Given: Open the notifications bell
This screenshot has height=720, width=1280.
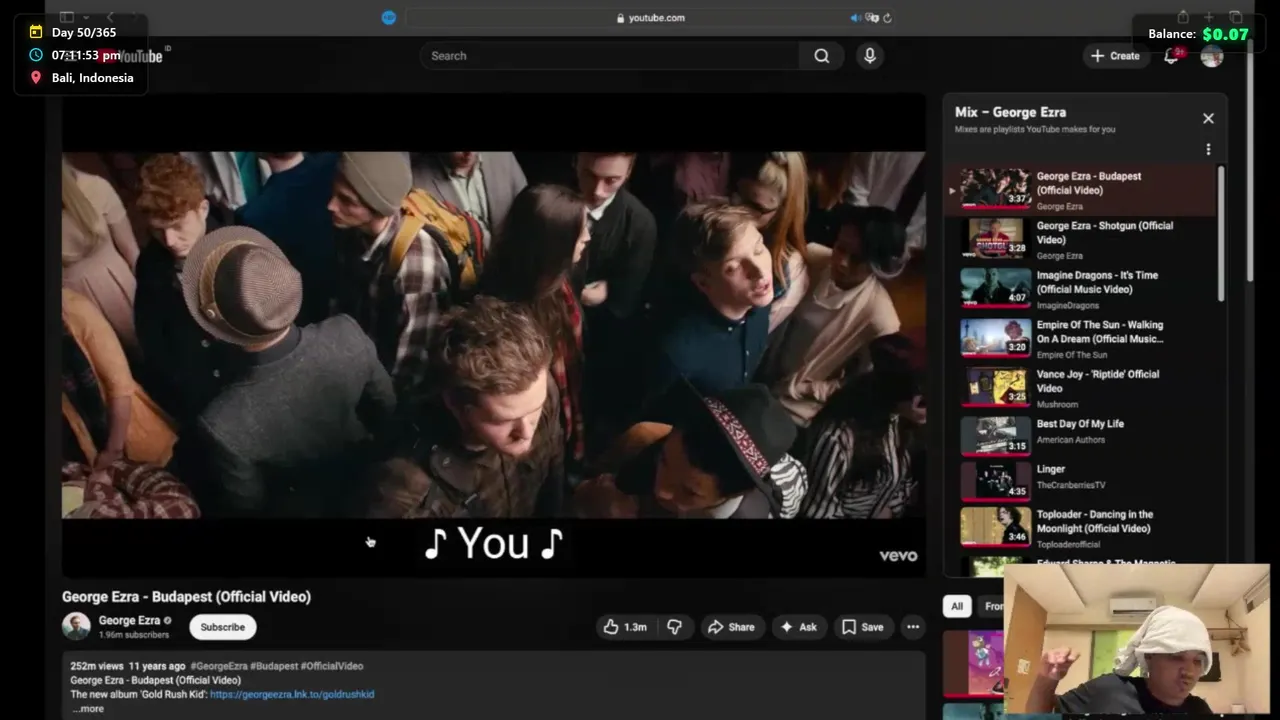Looking at the screenshot, I should coord(1171,56).
